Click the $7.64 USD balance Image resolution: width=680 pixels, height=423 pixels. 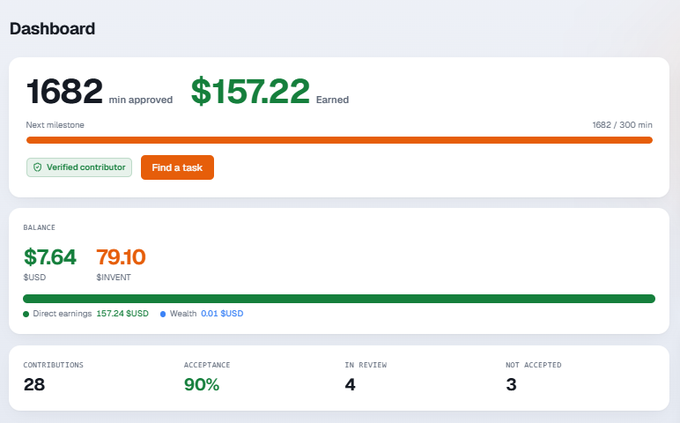click(x=50, y=257)
